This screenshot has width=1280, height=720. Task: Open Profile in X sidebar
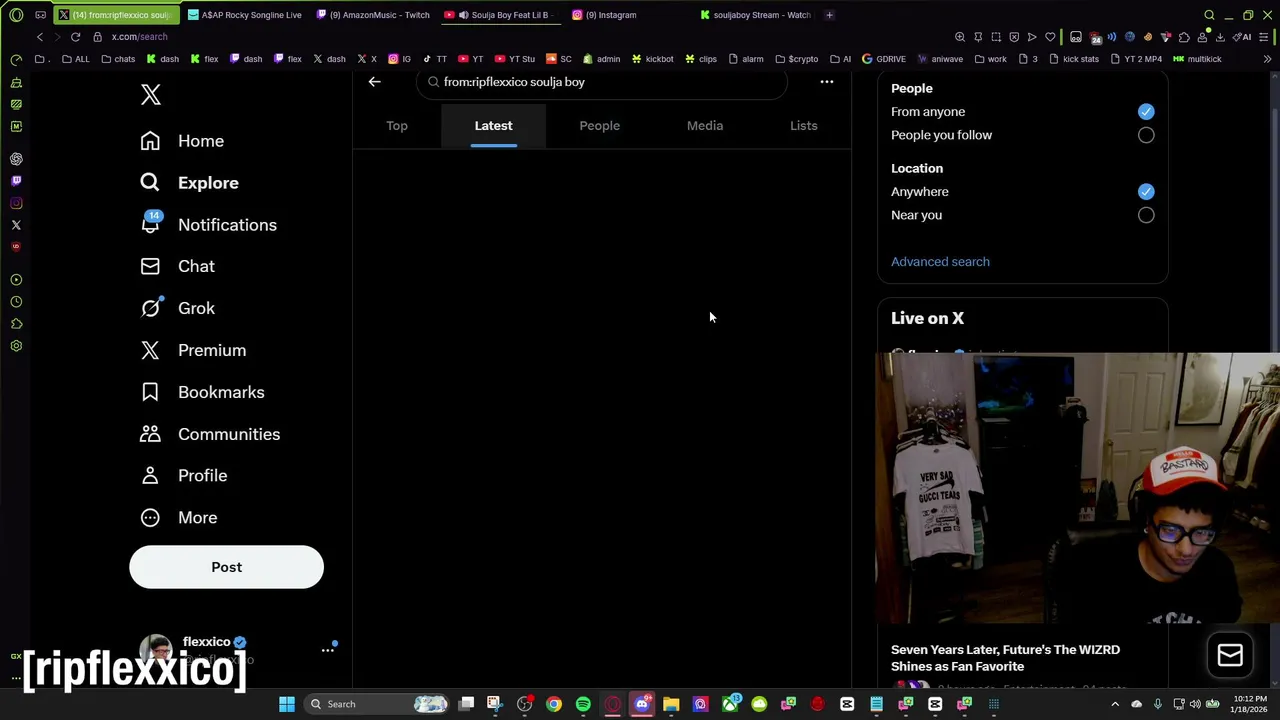click(183, 476)
